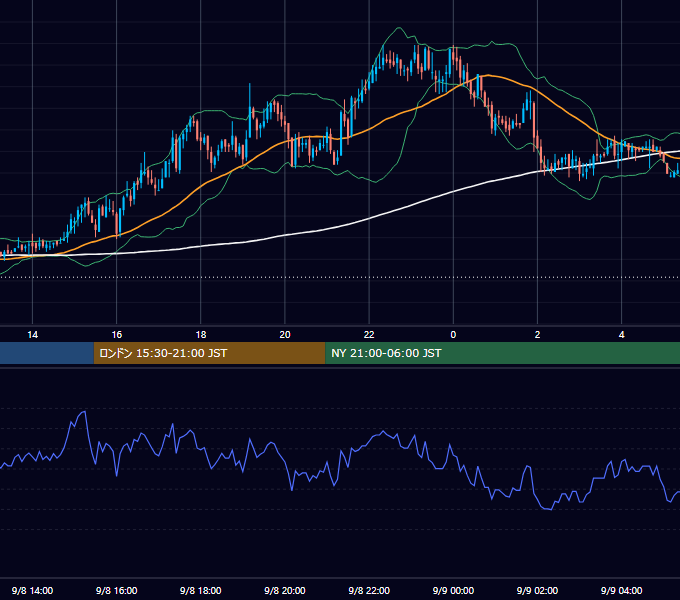Click the 9/9 00:00 date label
The width and height of the screenshot is (680, 600).
[x=453, y=590]
